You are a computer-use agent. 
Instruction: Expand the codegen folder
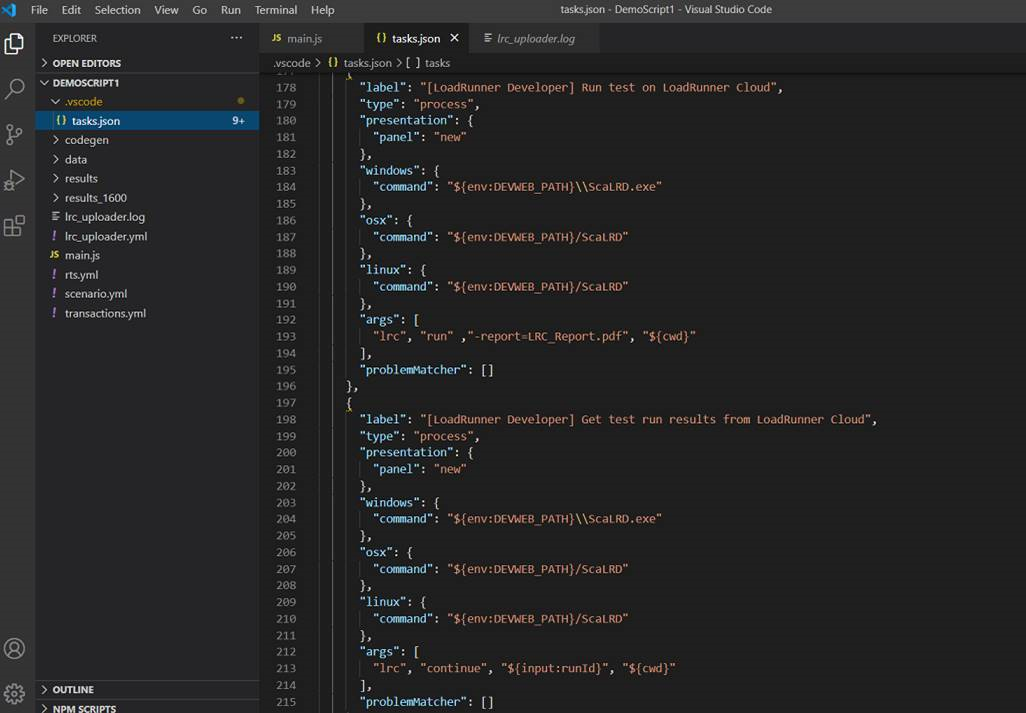click(86, 140)
